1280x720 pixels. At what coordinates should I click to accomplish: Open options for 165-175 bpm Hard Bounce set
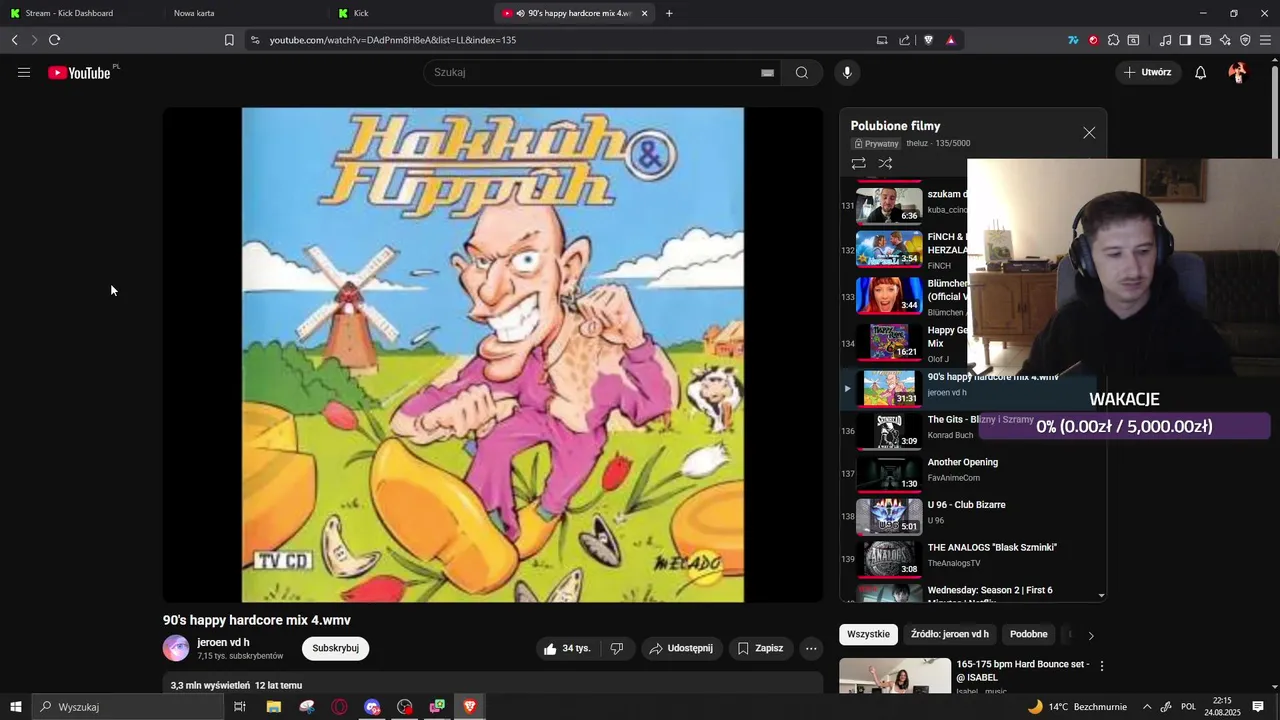point(1102,666)
